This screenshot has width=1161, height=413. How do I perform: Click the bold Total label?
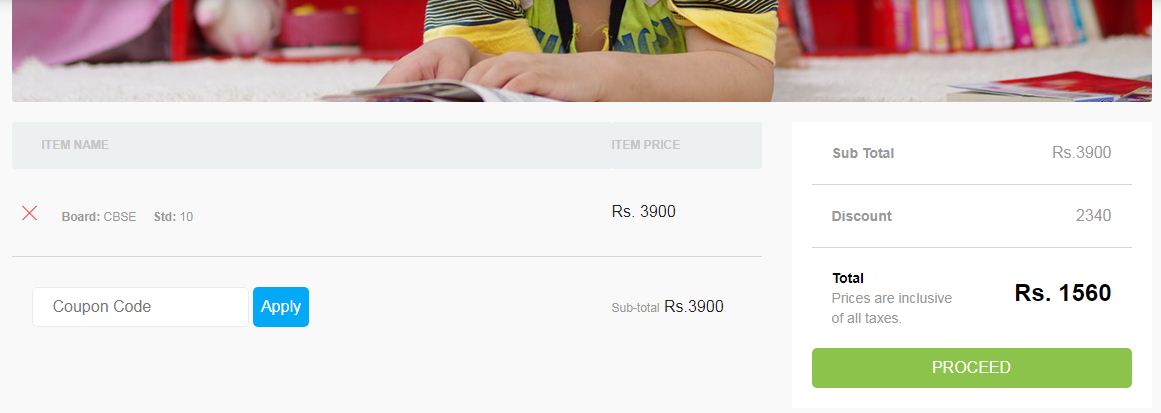[x=848, y=278]
